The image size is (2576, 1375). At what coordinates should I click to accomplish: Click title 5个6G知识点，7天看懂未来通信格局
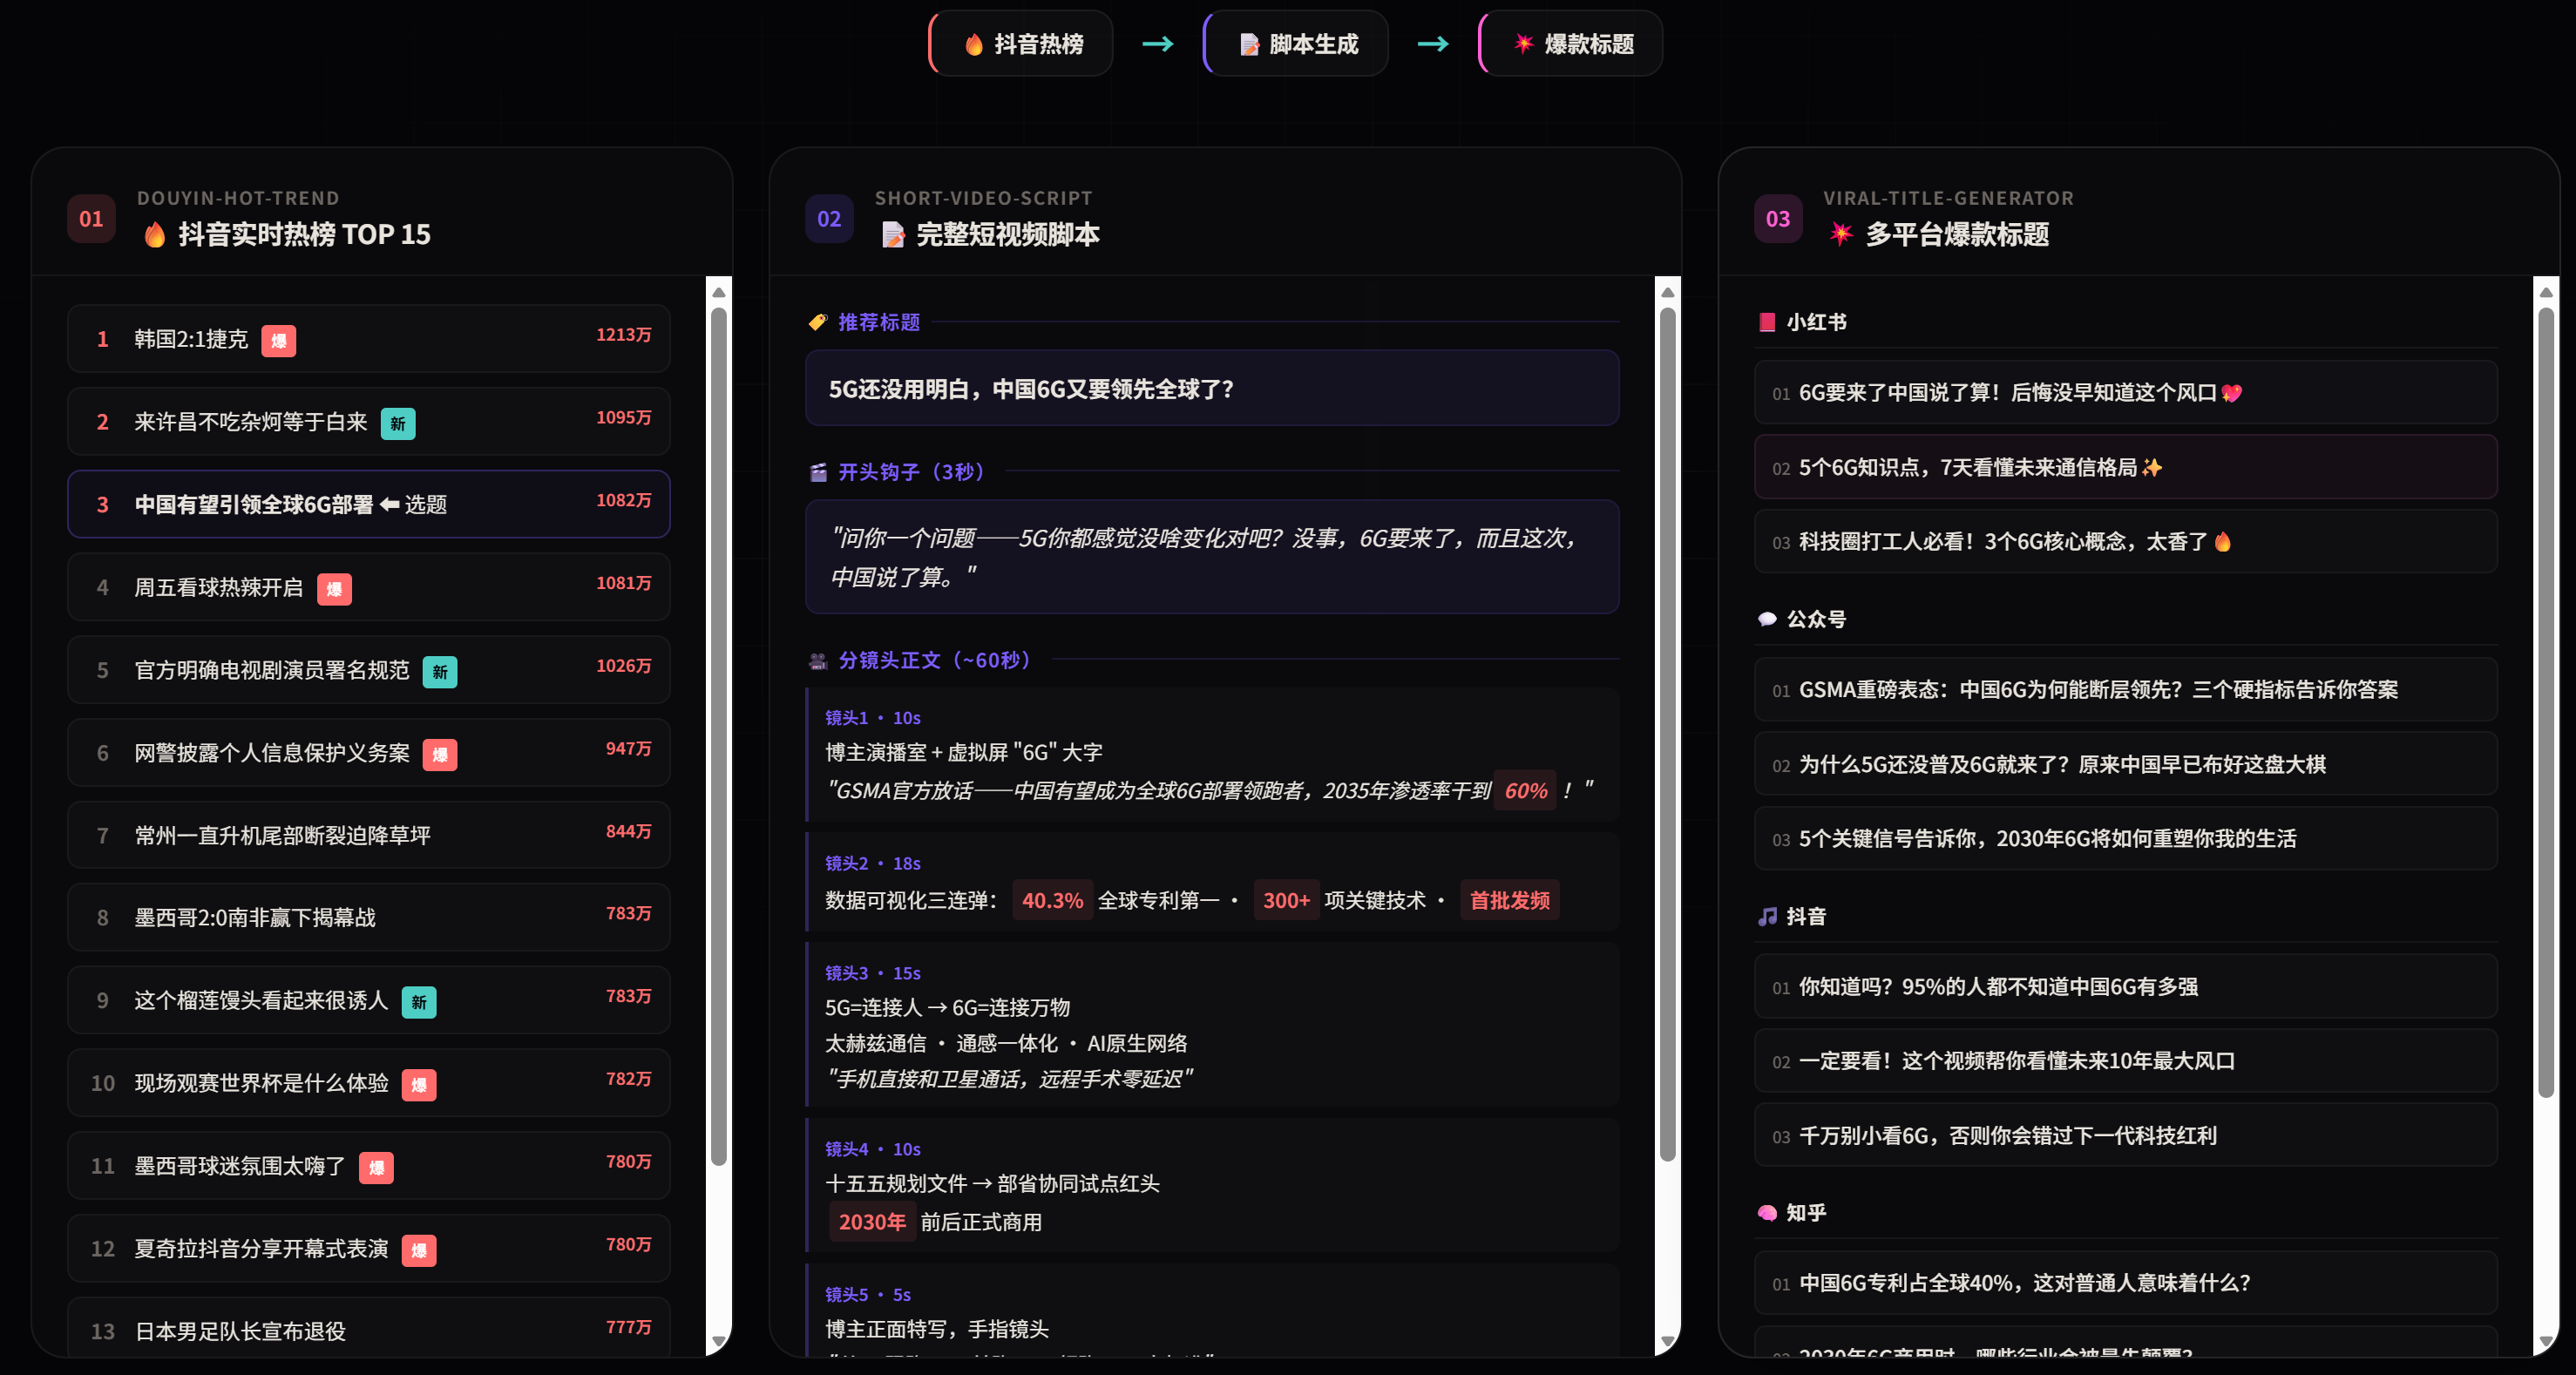[2126, 467]
